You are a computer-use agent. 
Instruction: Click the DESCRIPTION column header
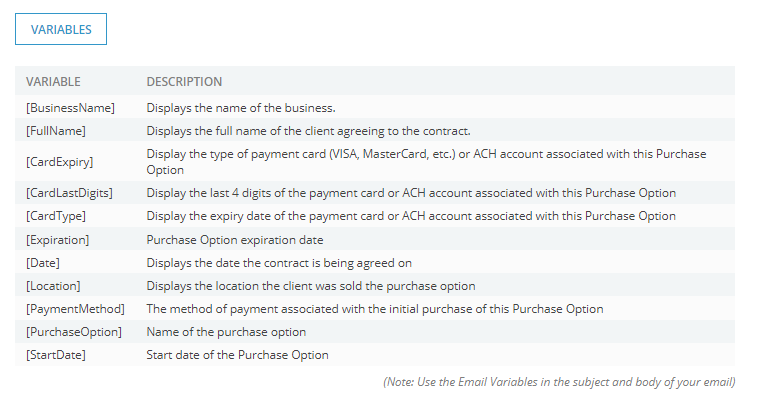[x=184, y=81]
